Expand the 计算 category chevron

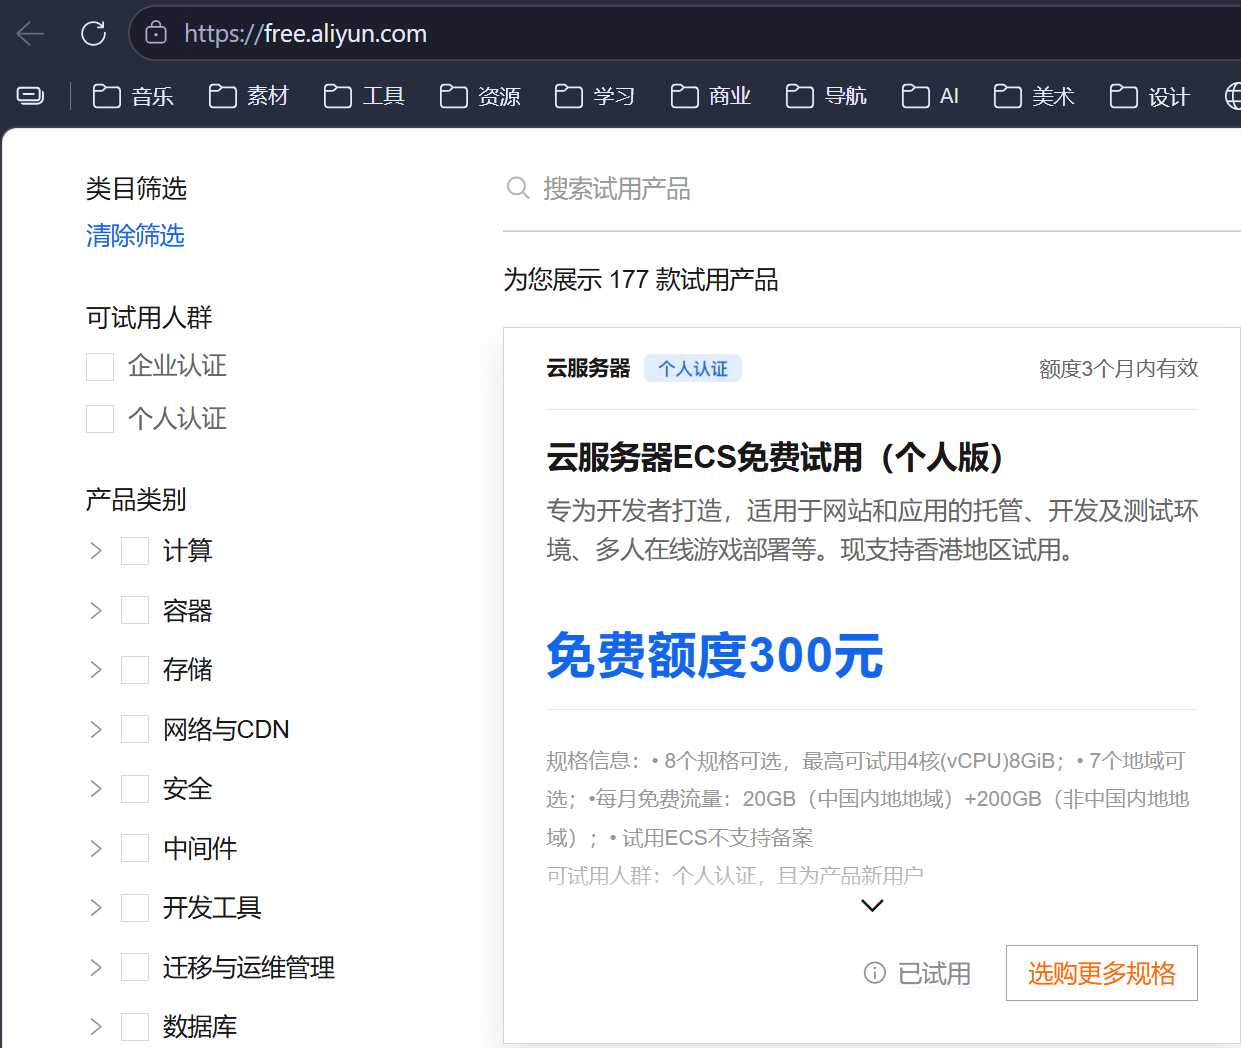pos(96,551)
